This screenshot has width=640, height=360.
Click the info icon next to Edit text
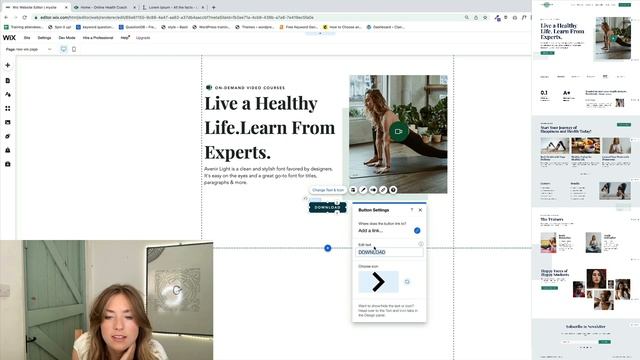click(x=420, y=244)
